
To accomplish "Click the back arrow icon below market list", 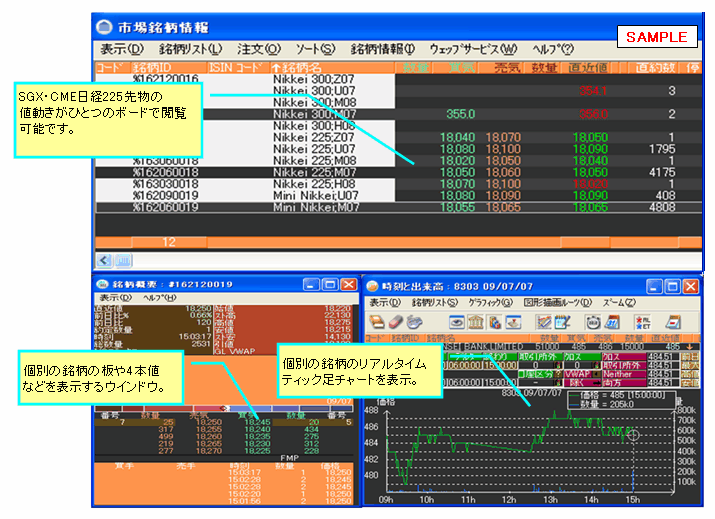I will [x=104, y=260].
